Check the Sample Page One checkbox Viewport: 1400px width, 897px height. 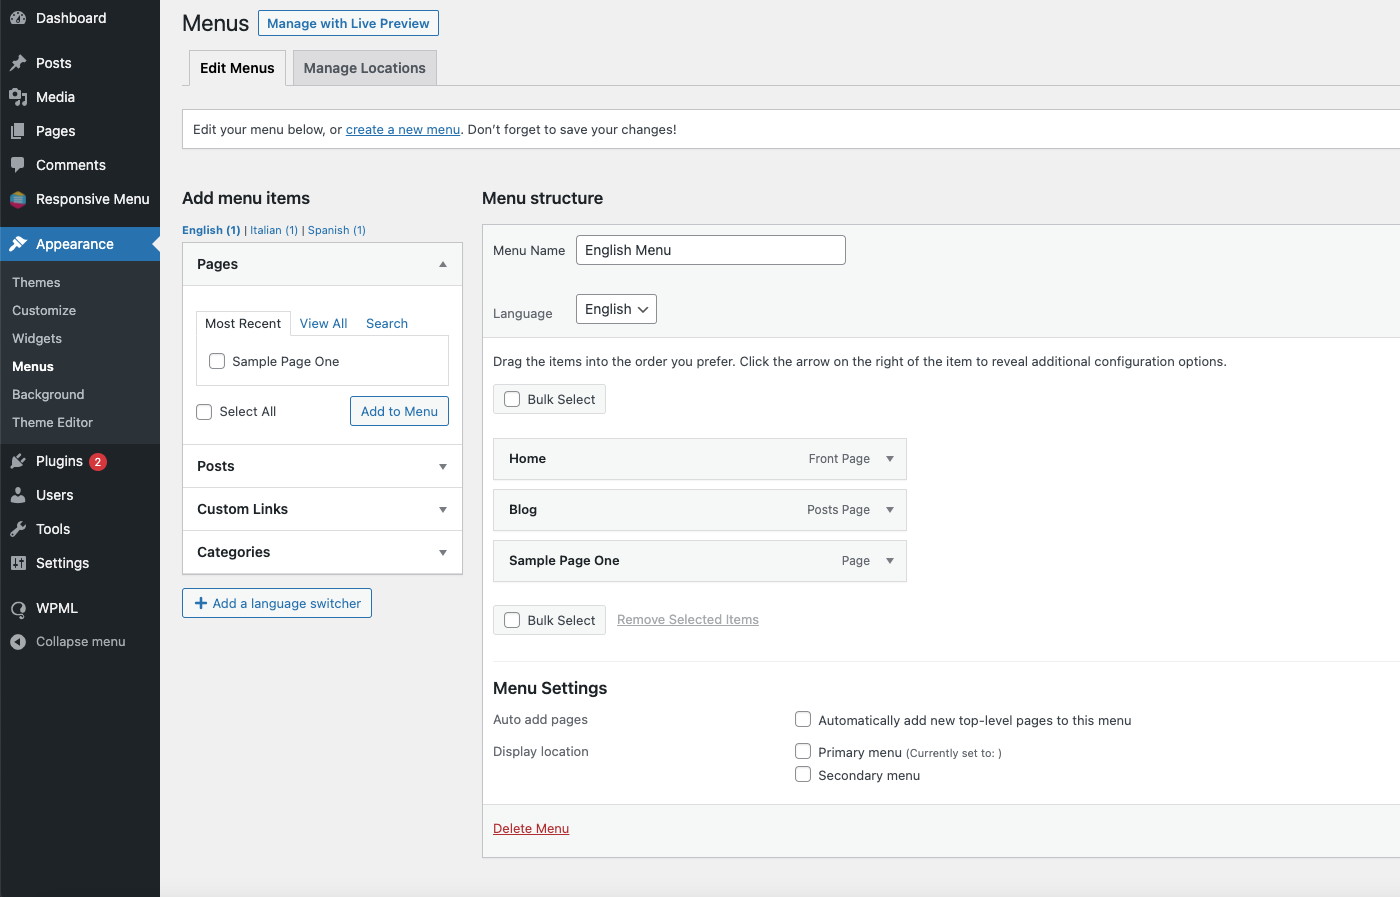coord(217,361)
